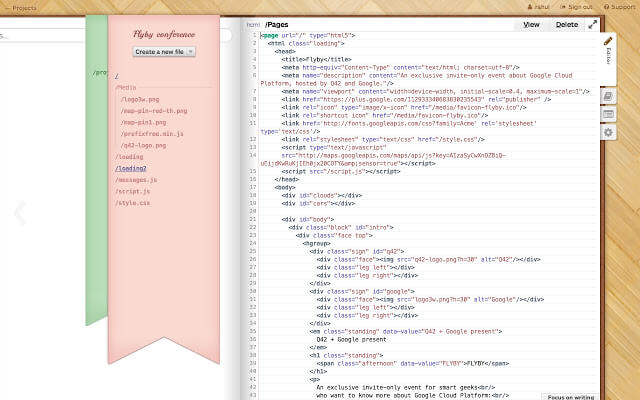
Task: Expand the editor to fullscreen
Action: (x=593, y=24)
